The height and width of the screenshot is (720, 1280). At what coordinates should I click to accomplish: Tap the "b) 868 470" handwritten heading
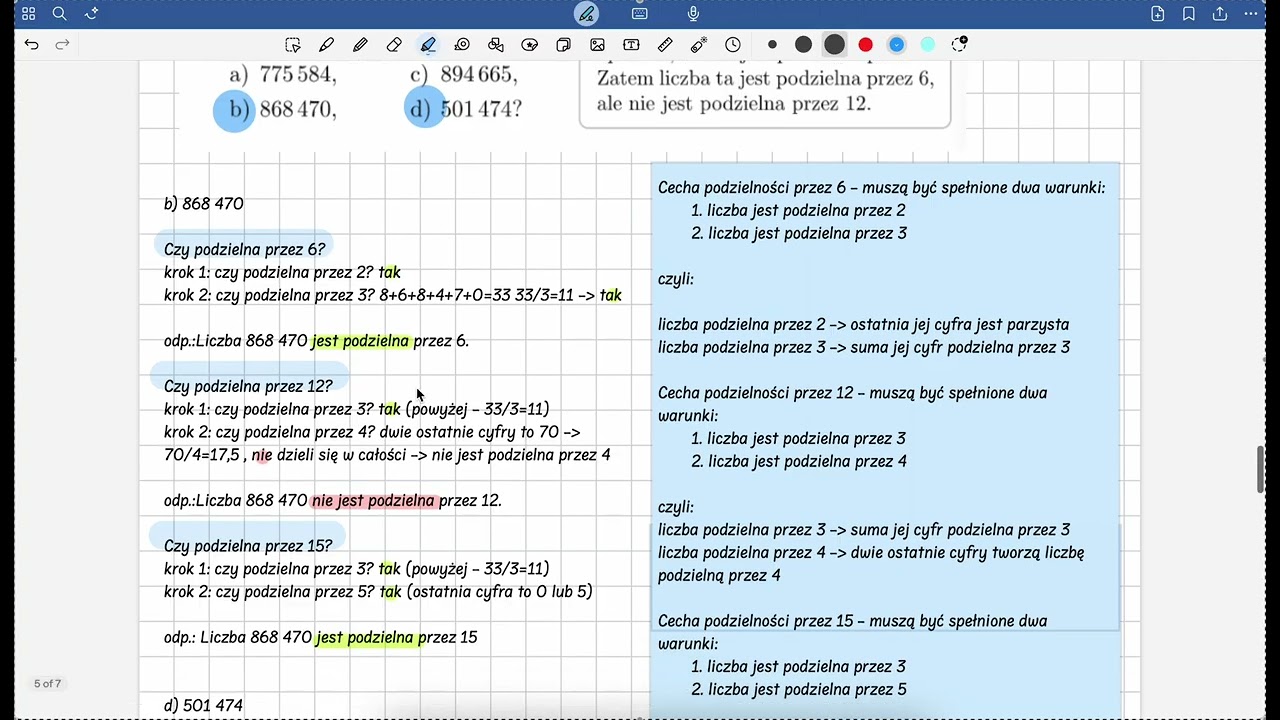pyautogui.click(x=204, y=204)
